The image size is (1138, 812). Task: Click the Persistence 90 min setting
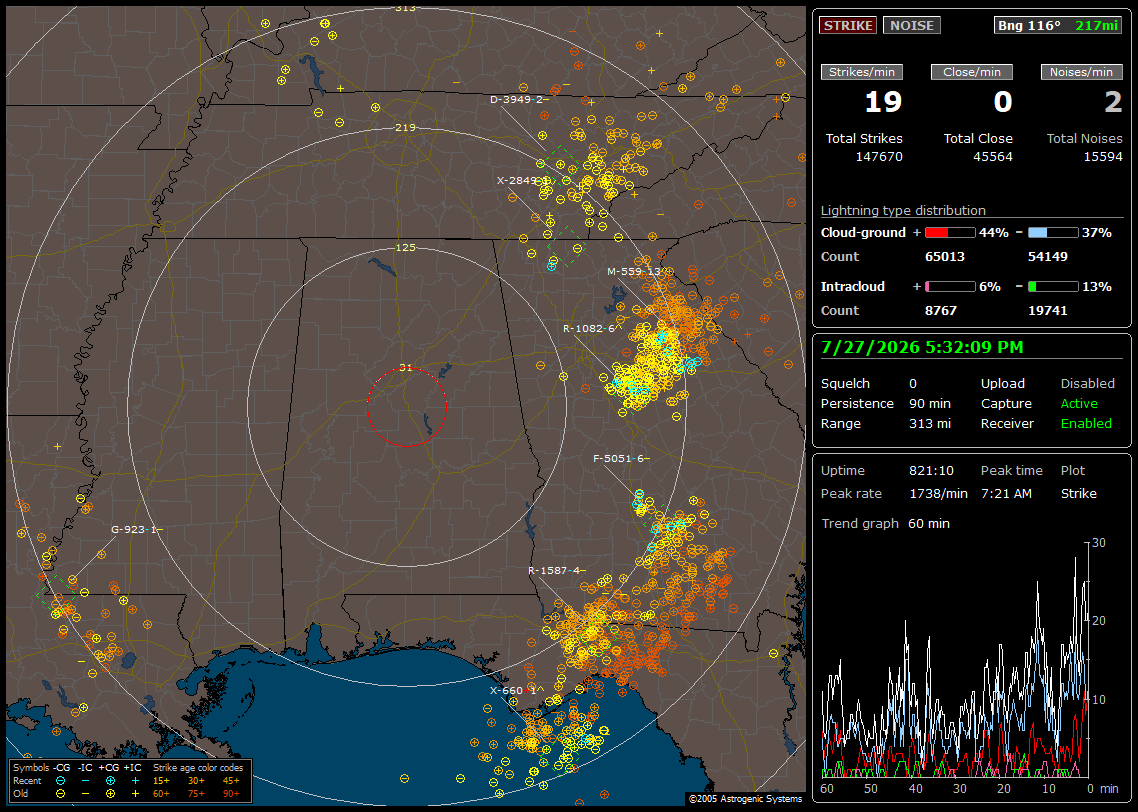click(x=885, y=403)
